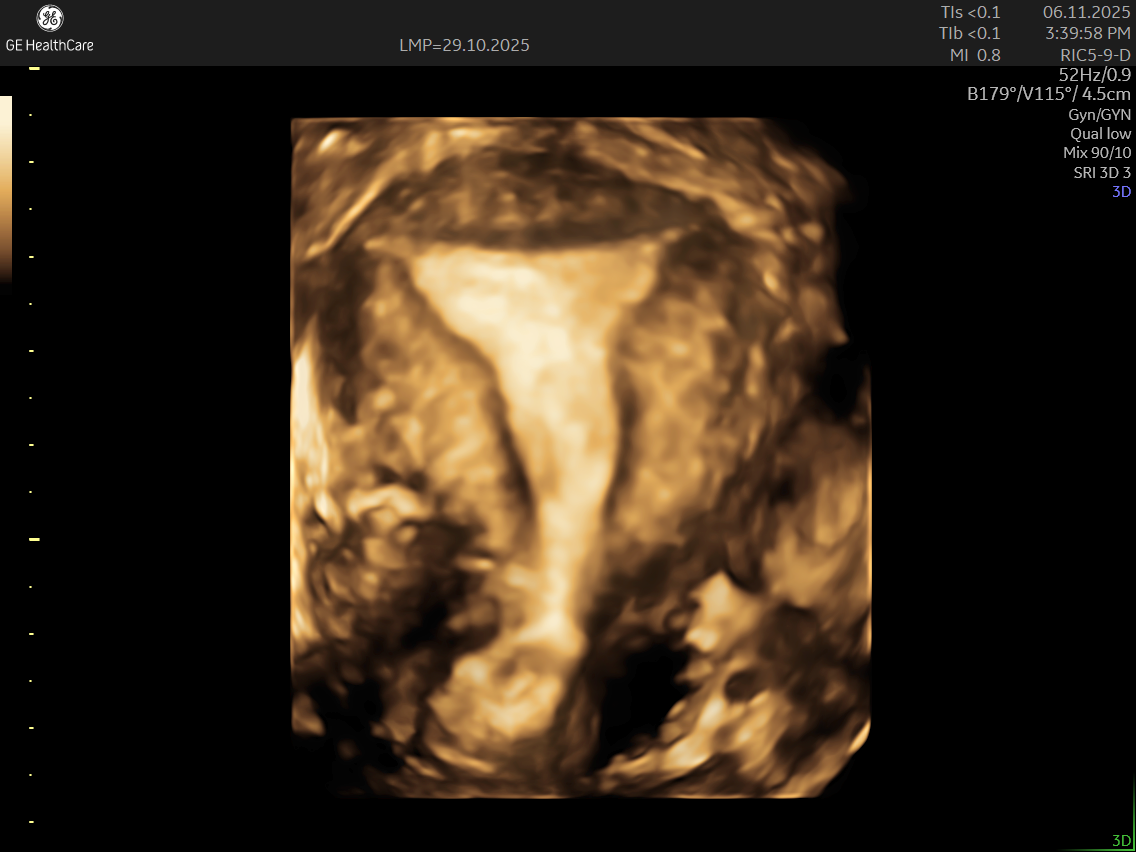Click the topmost wide yellow depth scale tick
Image resolution: width=1136 pixels, height=852 pixels.
(x=34, y=68)
